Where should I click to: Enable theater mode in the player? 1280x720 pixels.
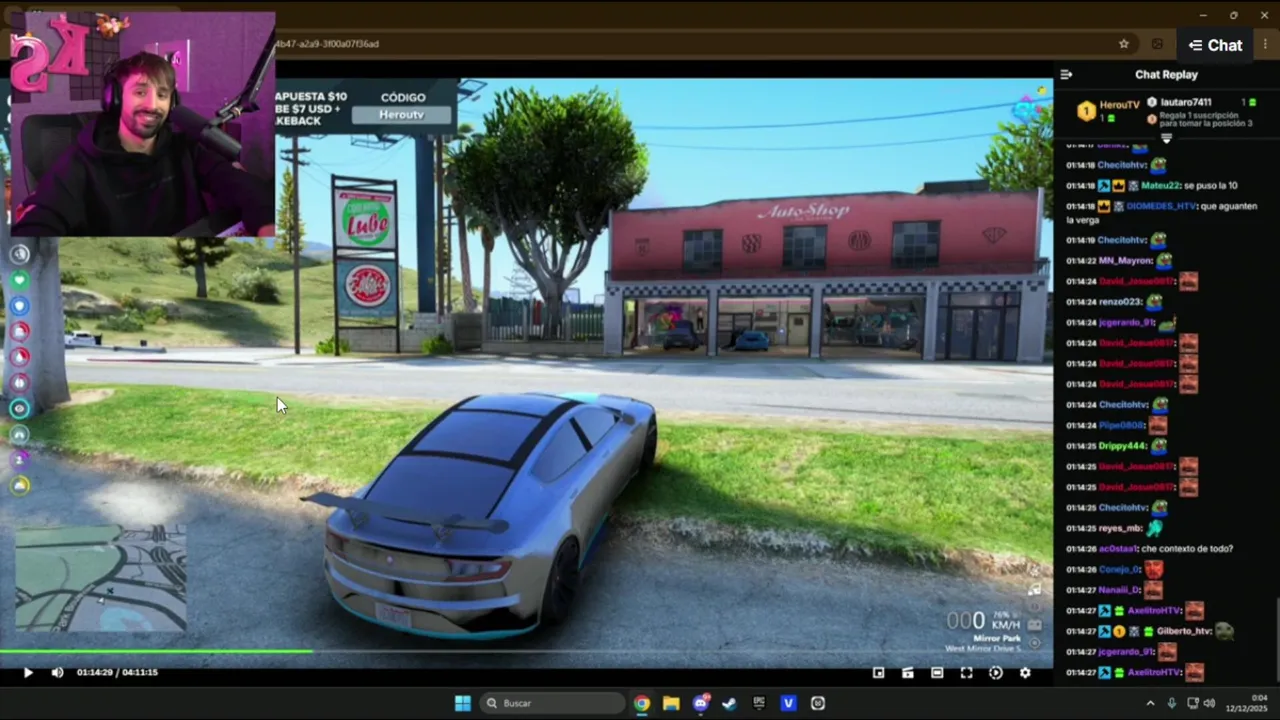937,673
